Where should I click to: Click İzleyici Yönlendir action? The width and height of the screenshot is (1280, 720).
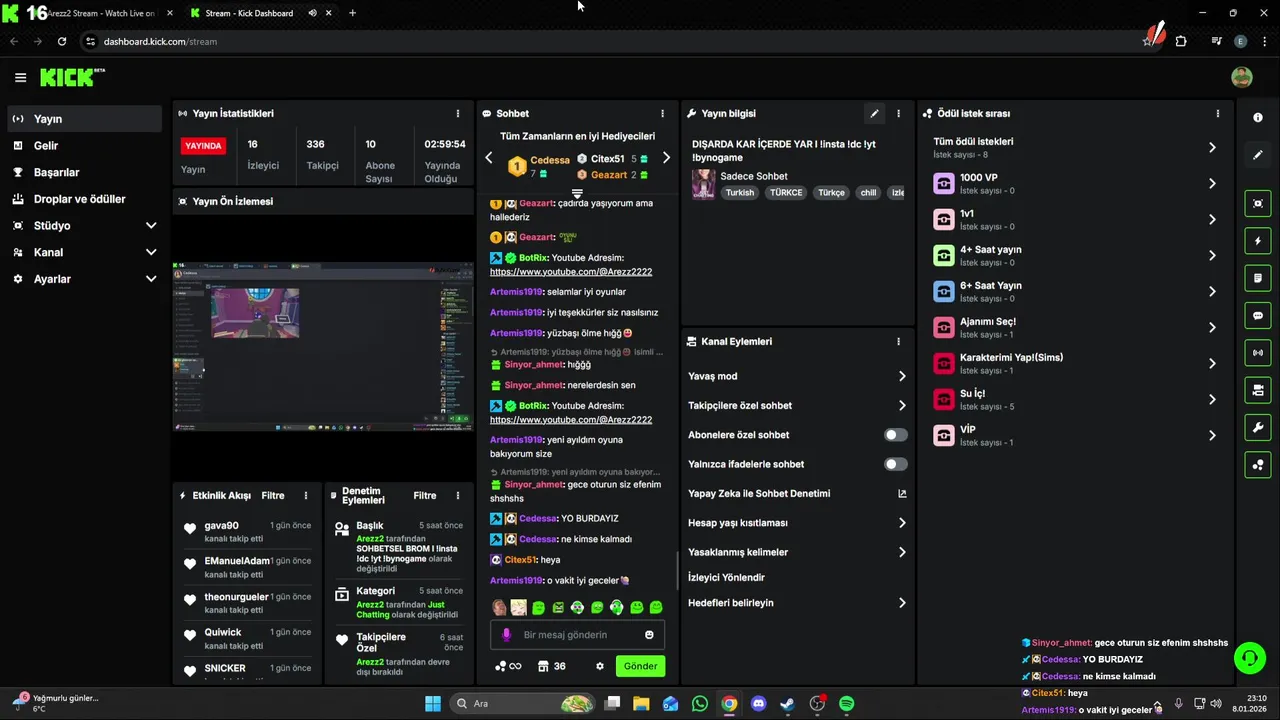click(726, 577)
